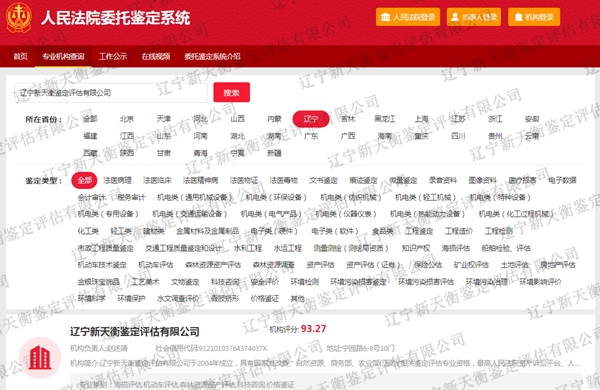
Task: Click the court emblem logo
Action: (x=19, y=18)
